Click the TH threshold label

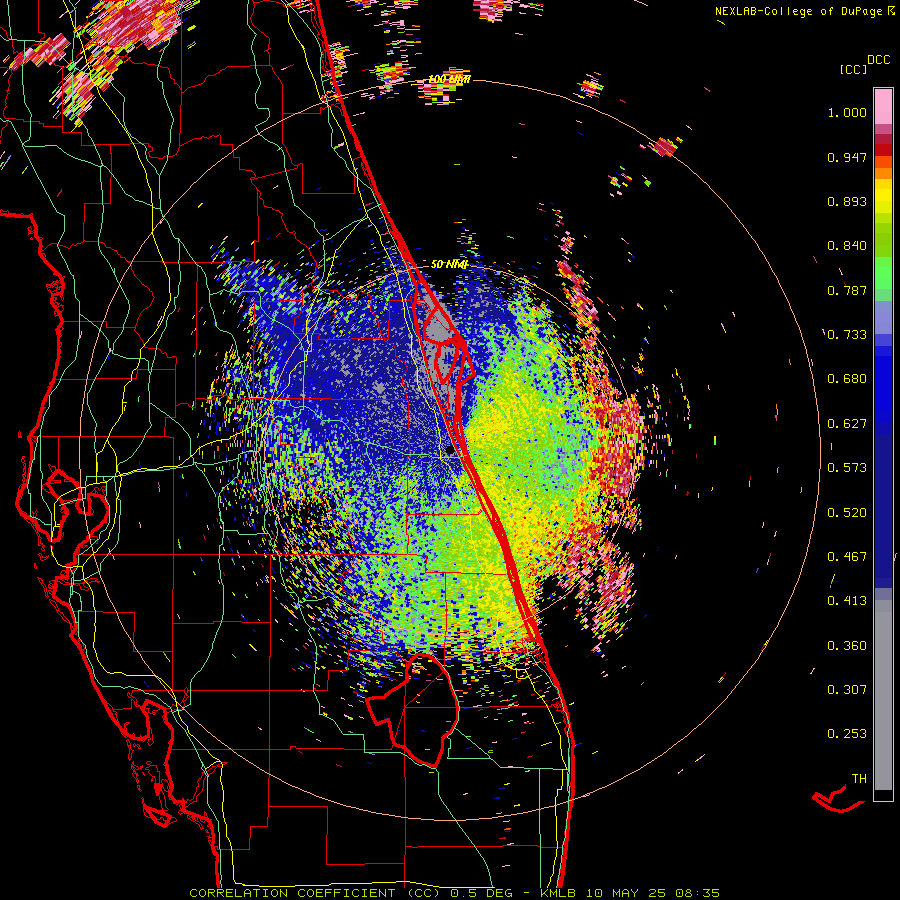coord(859,779)
